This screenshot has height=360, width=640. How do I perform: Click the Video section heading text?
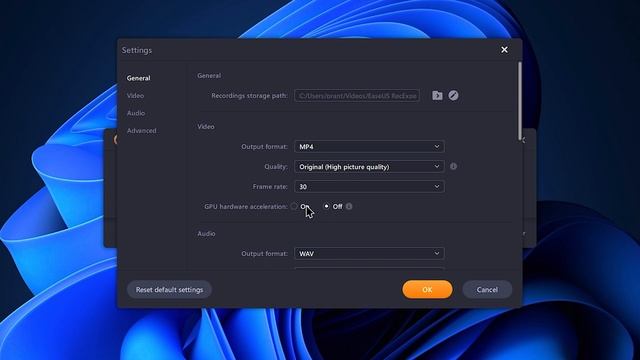point(206,127)
